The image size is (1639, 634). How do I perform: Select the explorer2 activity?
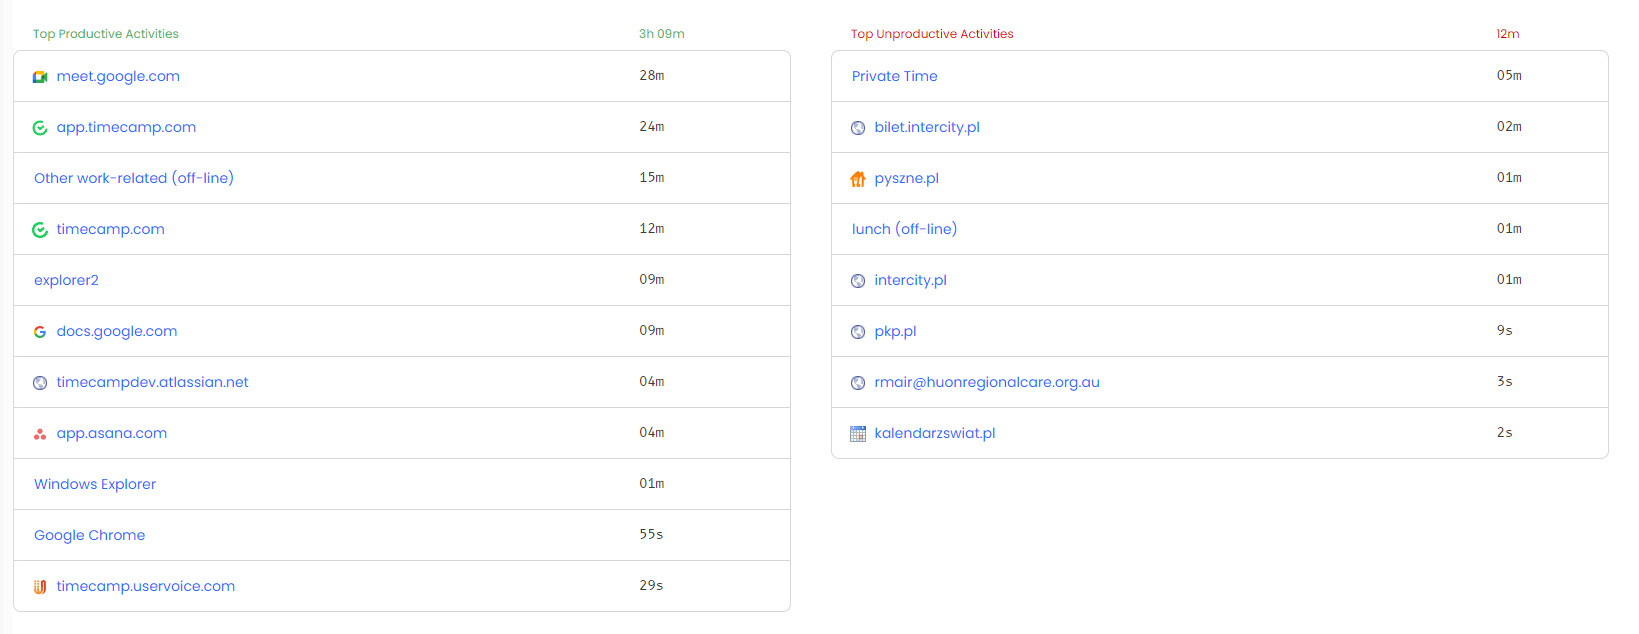coord(66,280)
